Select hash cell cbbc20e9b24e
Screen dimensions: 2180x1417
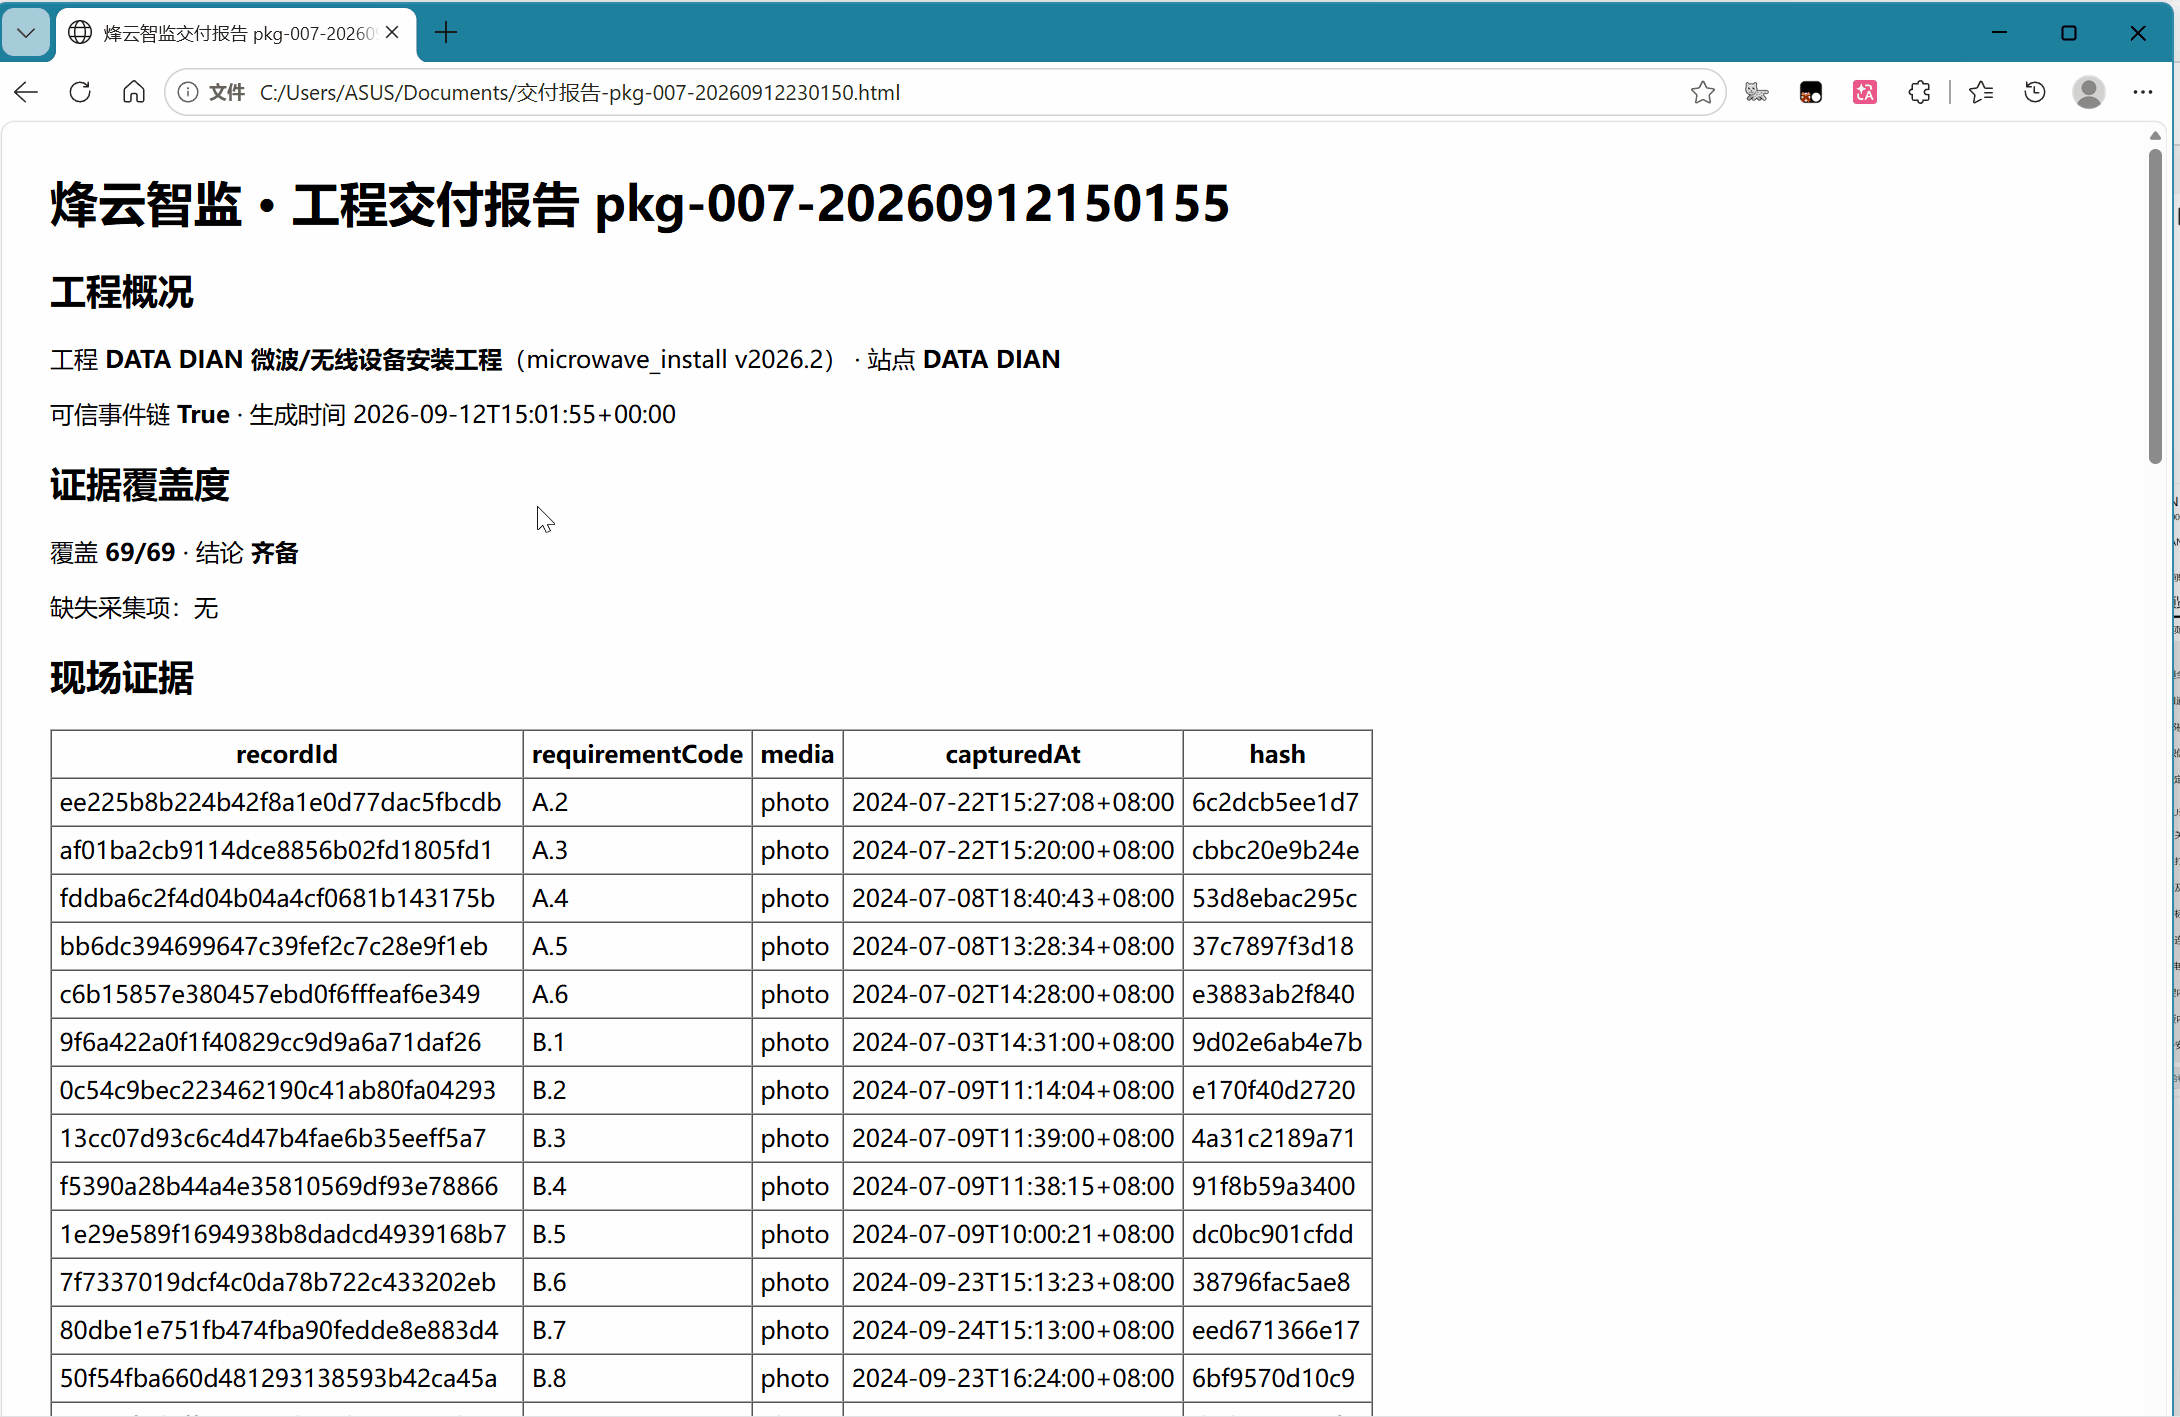pos(1277,850)
